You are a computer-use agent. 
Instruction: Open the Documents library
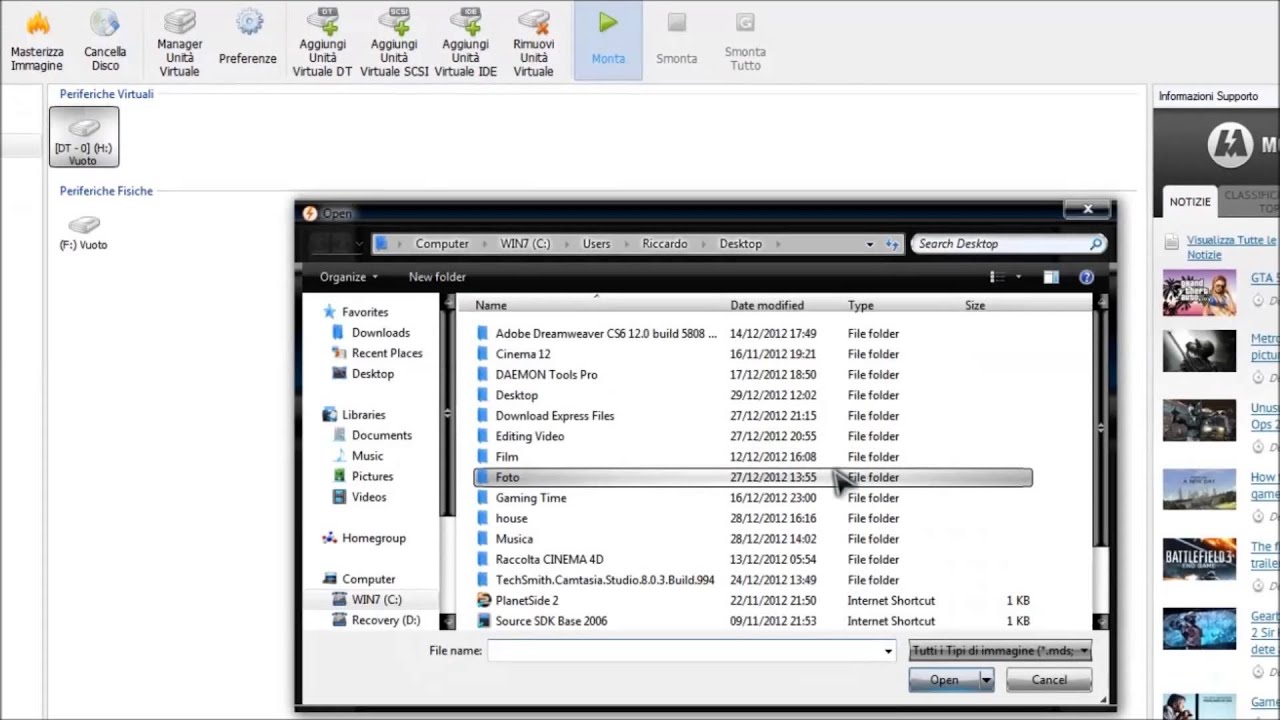(x=371, y=435)
